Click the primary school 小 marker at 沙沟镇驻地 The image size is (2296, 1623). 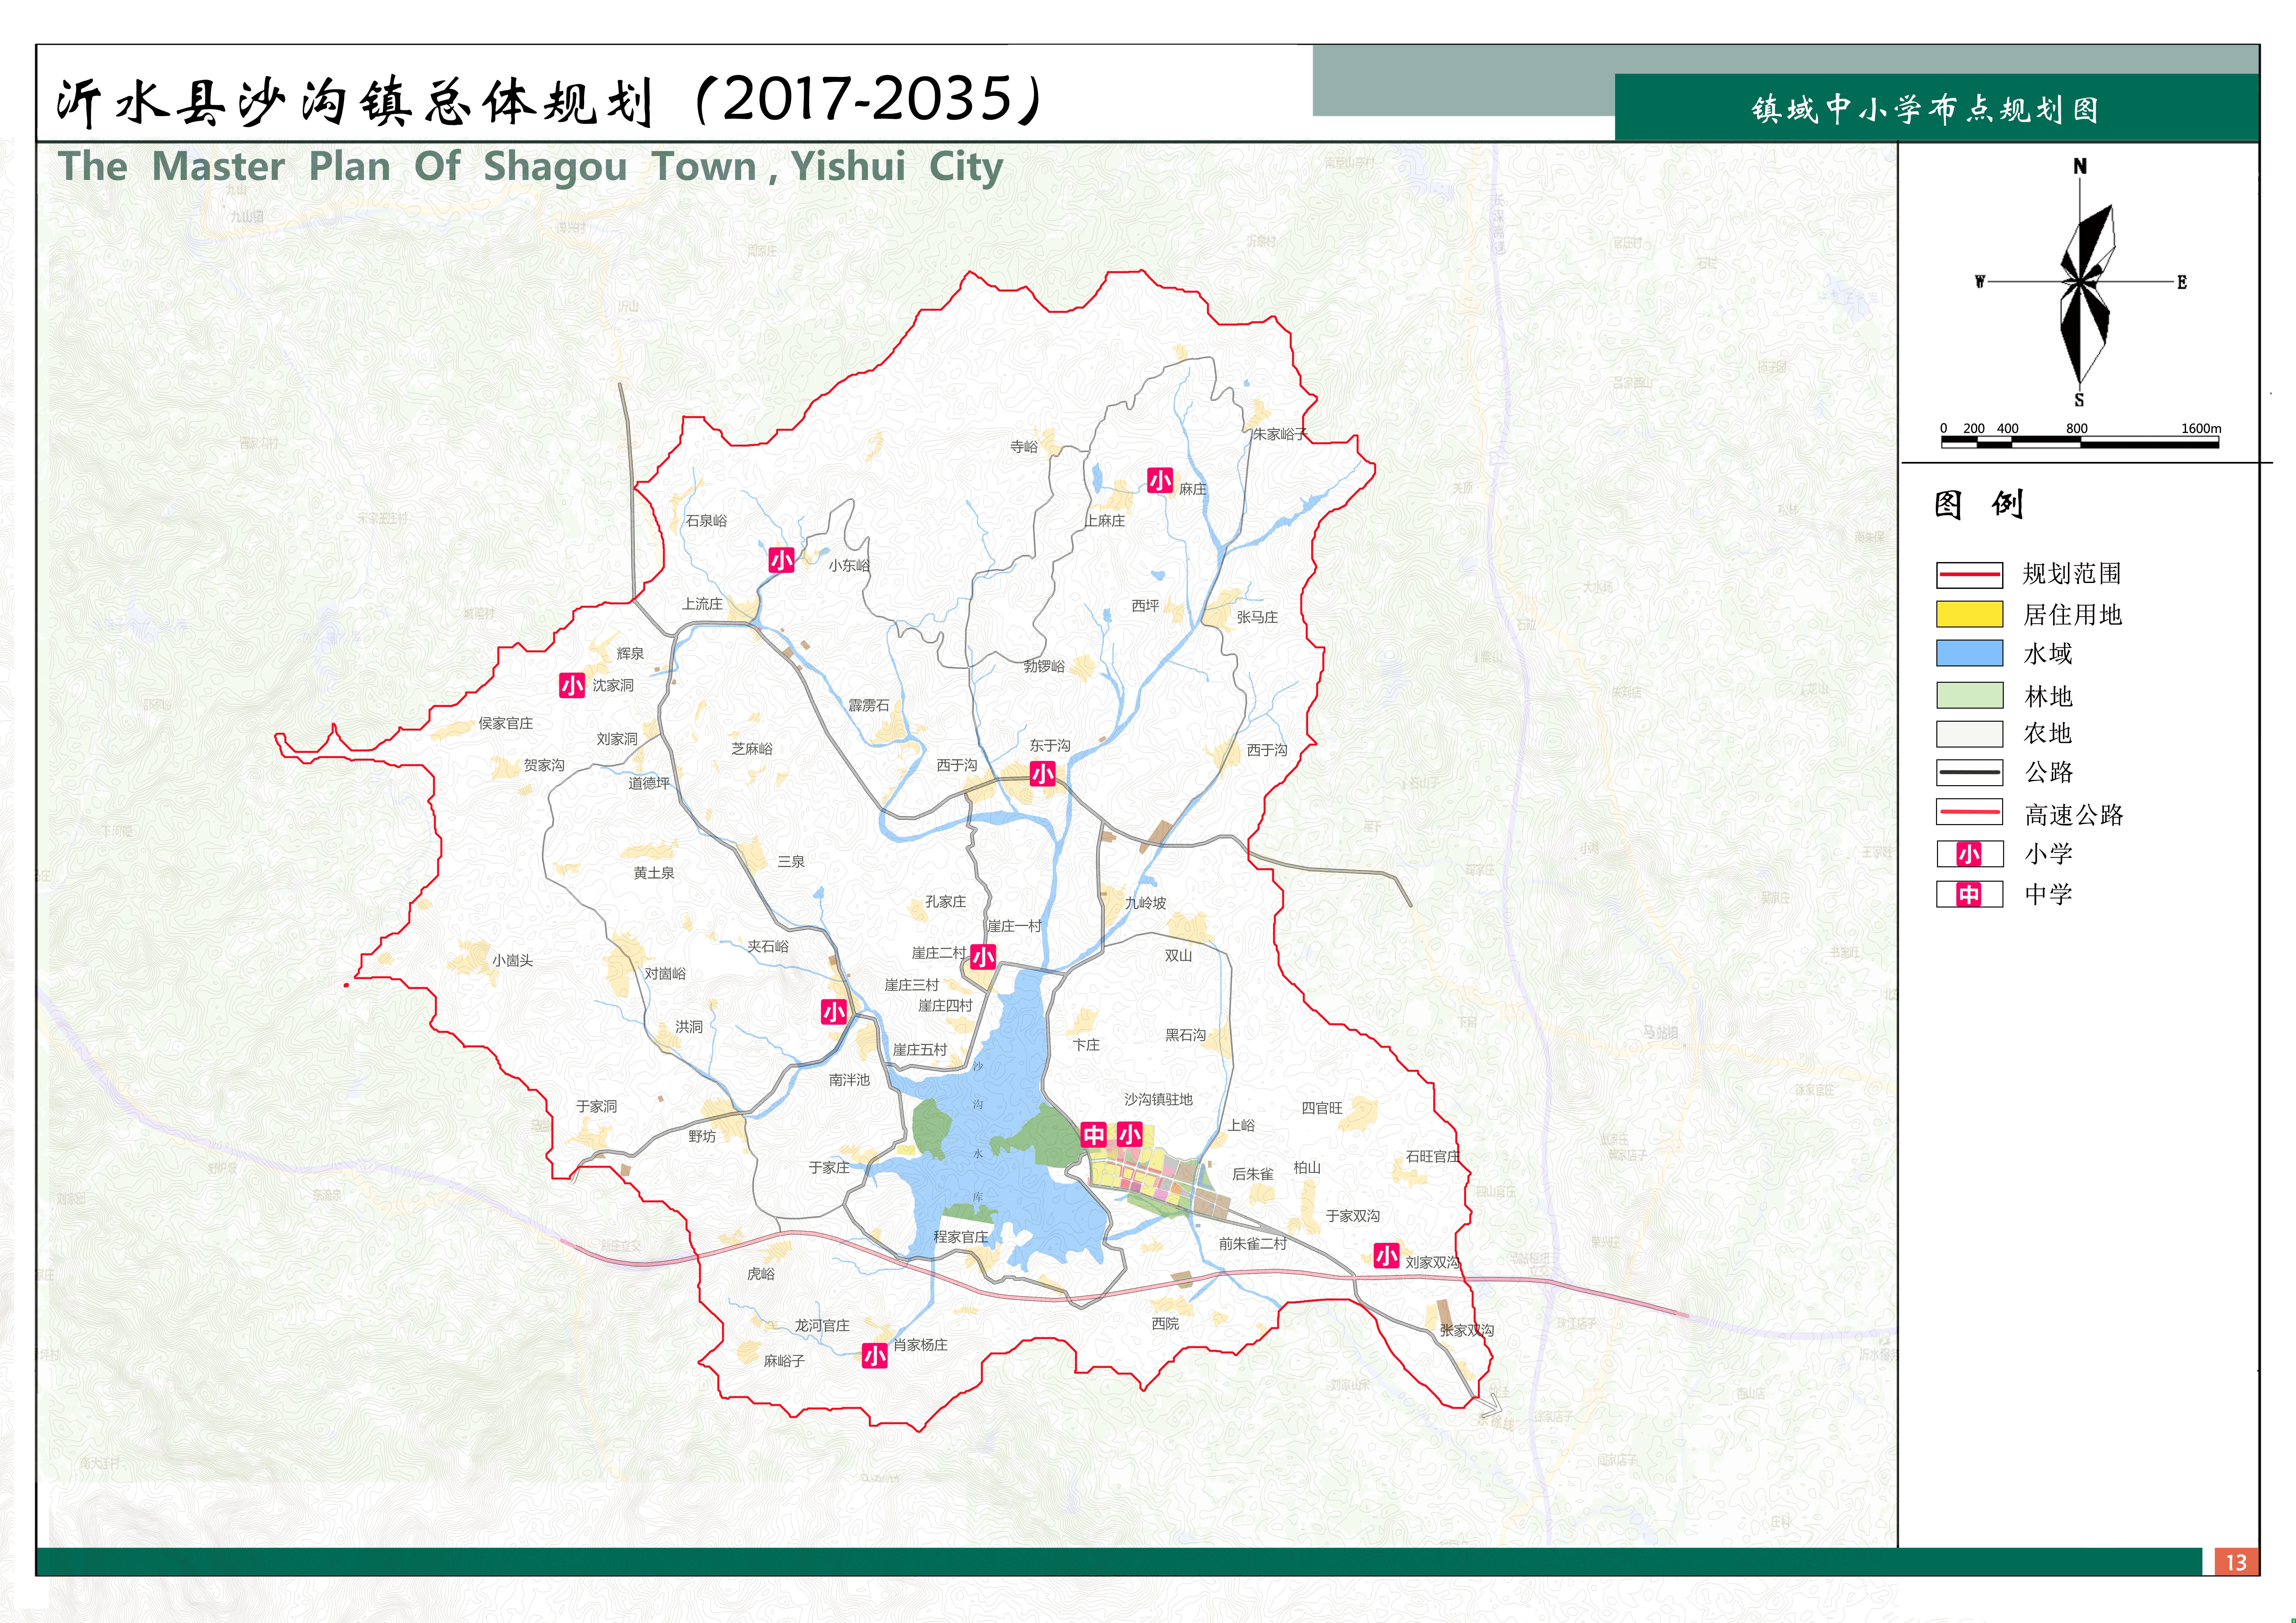tap(1130, 1134)
